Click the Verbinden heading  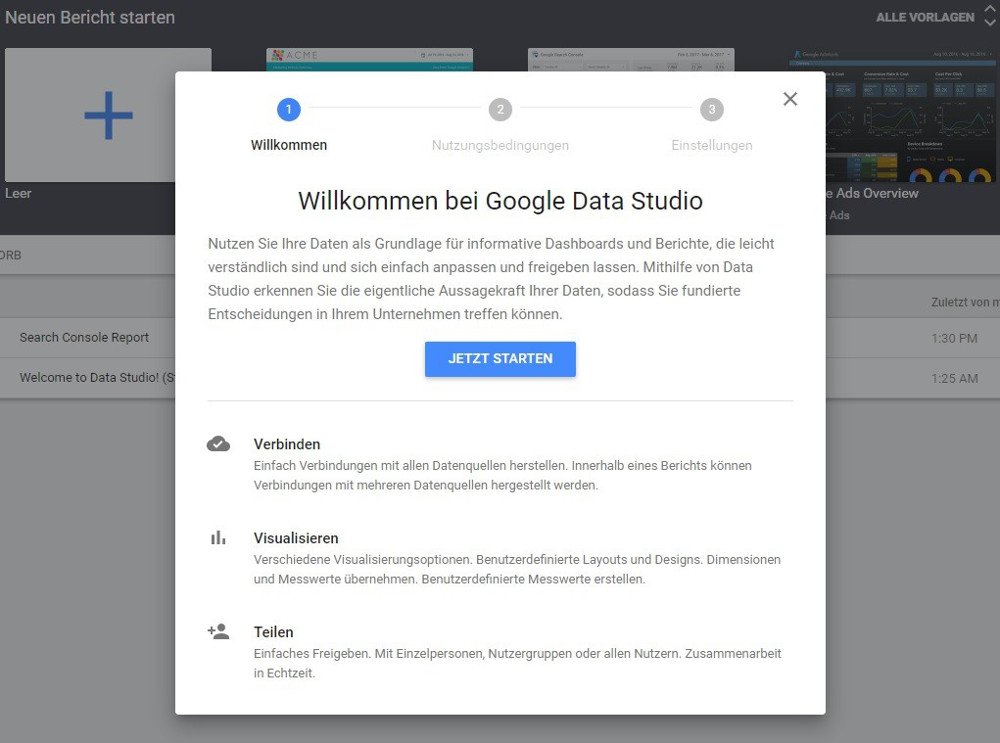pyautogui.click(x=287, y=445)
